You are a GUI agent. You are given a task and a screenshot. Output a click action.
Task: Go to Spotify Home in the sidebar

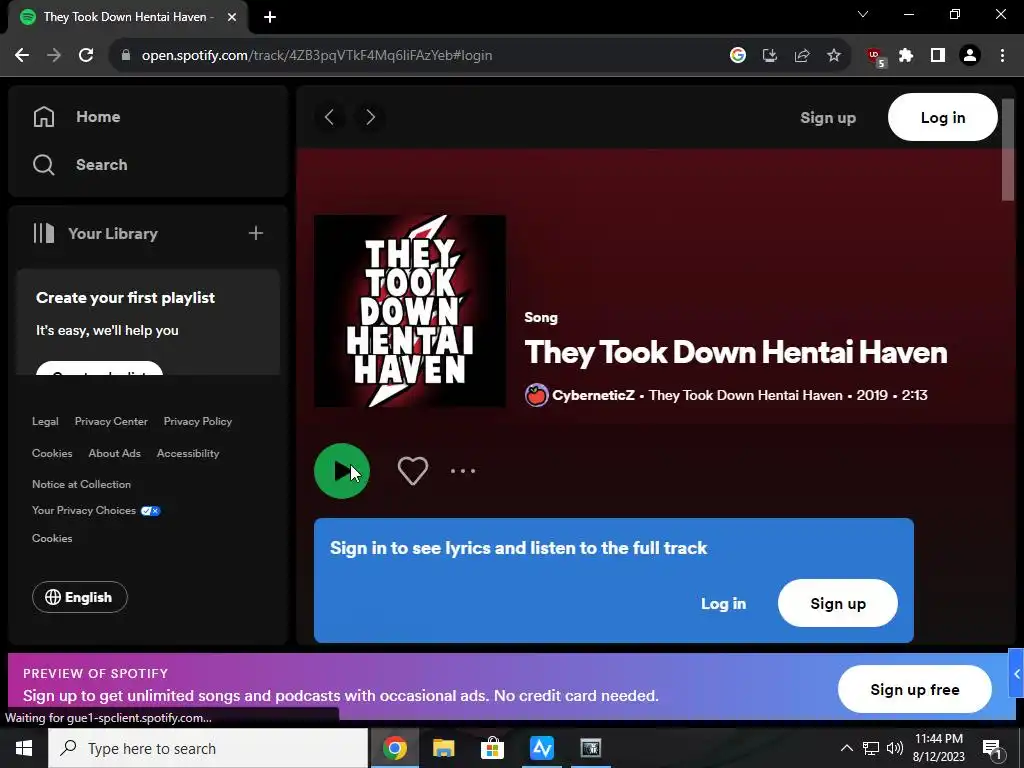[x=76, y=117]
